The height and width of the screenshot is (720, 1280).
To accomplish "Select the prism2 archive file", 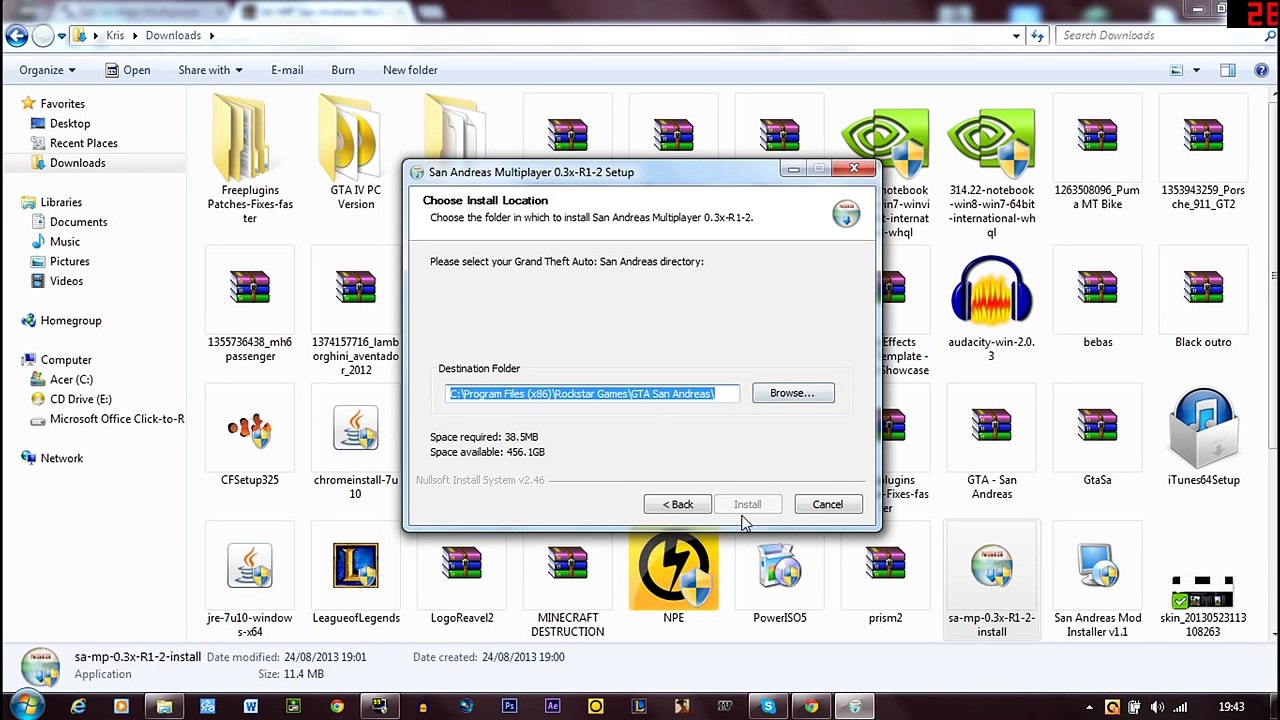I will tap(885, 574).
